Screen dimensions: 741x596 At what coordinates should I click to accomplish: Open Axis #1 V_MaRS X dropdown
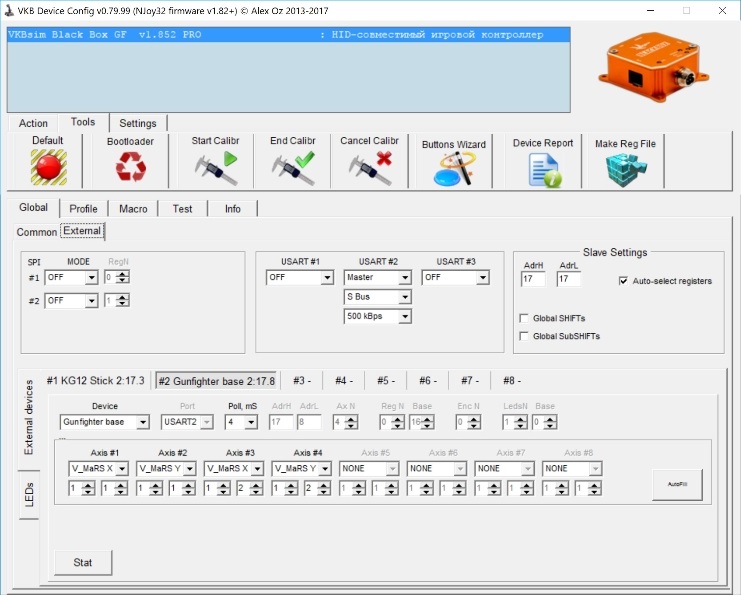coord(98,468)
